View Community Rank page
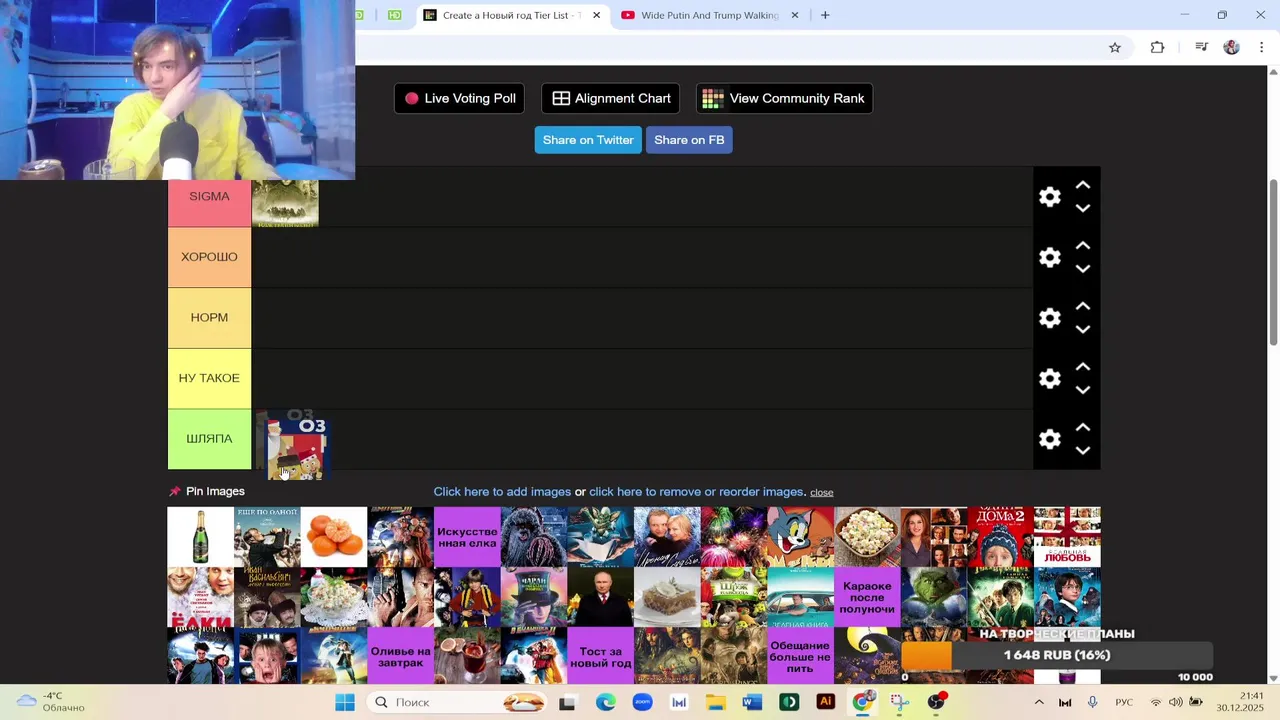Image resolution: width=1280 pixels, height=720 pixels. pyautogui.click(x=784, y=98)
